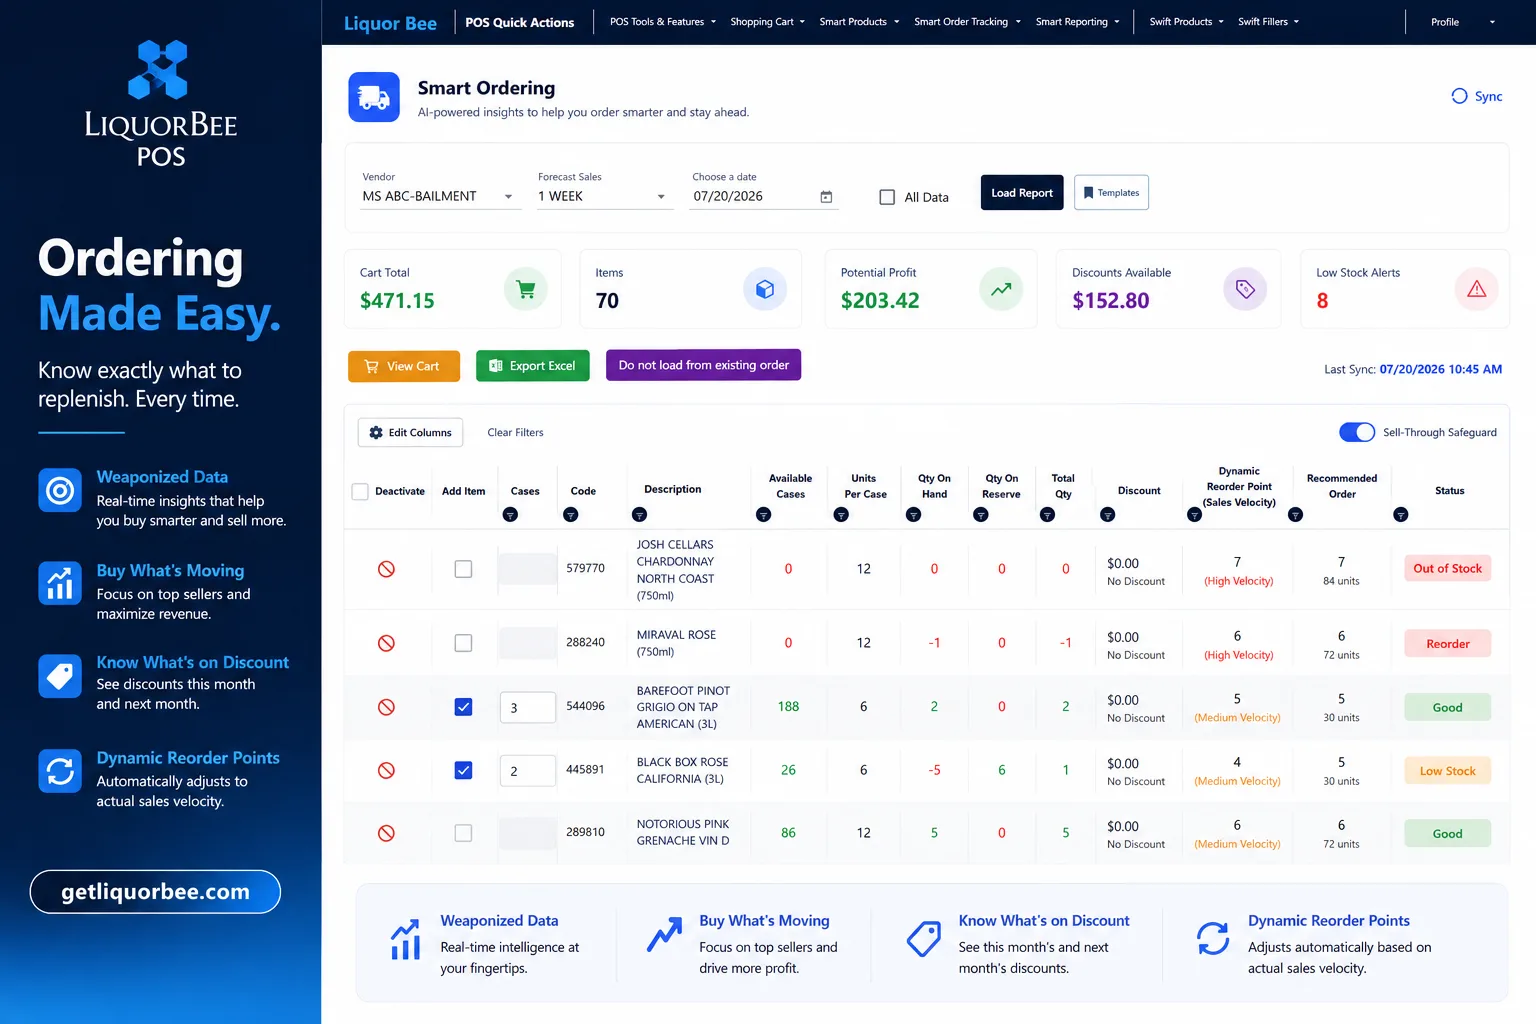Filter the Dynamic Reorder Point column

click(x=1194, y=515)
